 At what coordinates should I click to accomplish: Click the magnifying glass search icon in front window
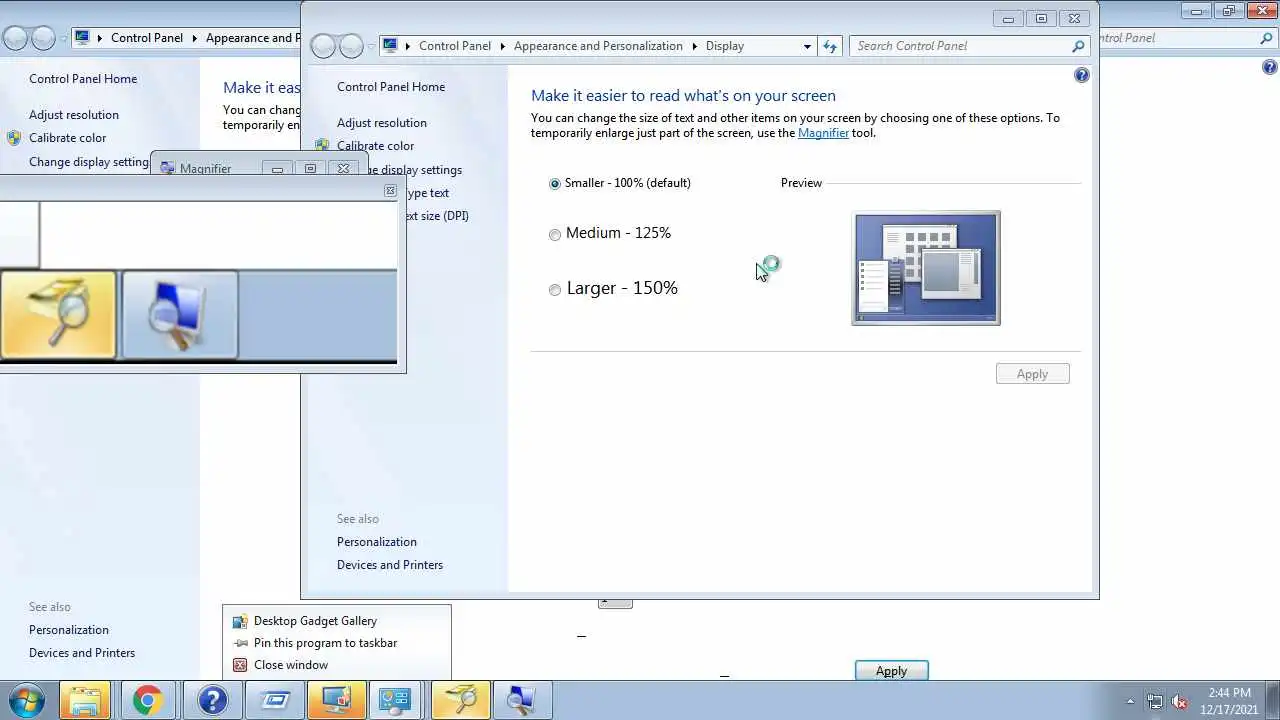coord(1078,46)
